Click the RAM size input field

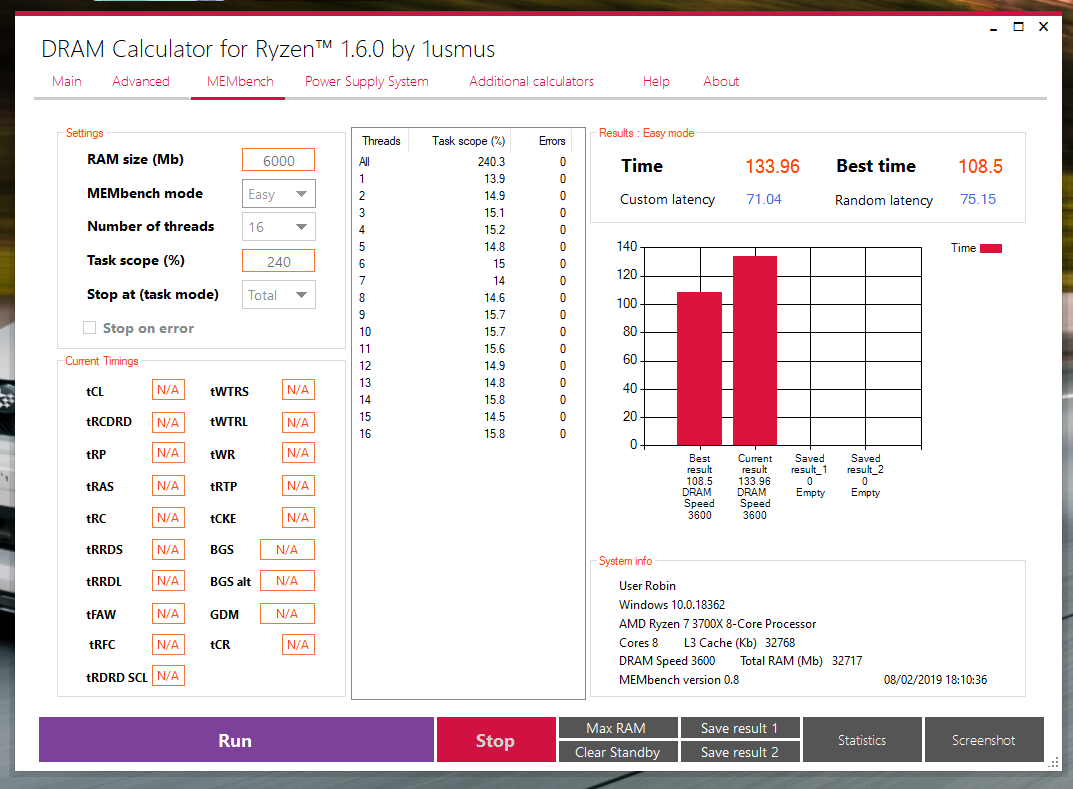[x=279, y=160]
